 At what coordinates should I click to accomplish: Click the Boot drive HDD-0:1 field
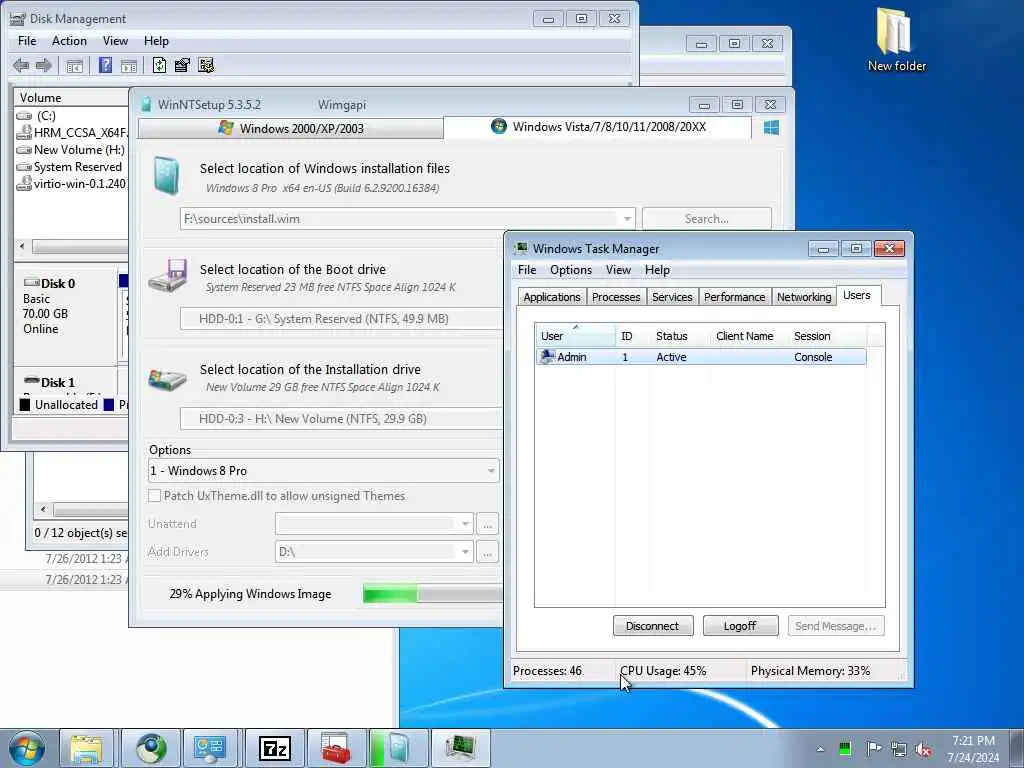pyautogui.click(x=342, y=319)
